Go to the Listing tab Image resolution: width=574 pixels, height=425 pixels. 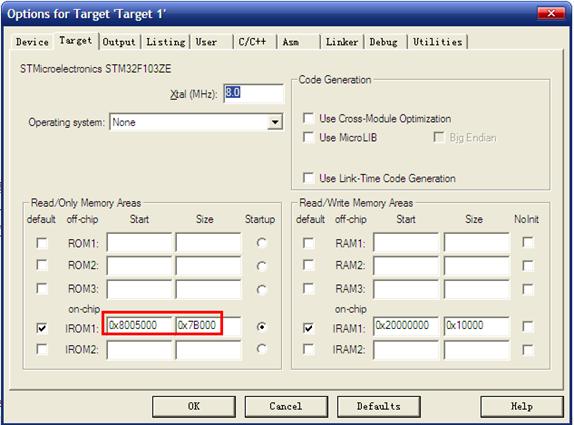(x=166, y=42)
